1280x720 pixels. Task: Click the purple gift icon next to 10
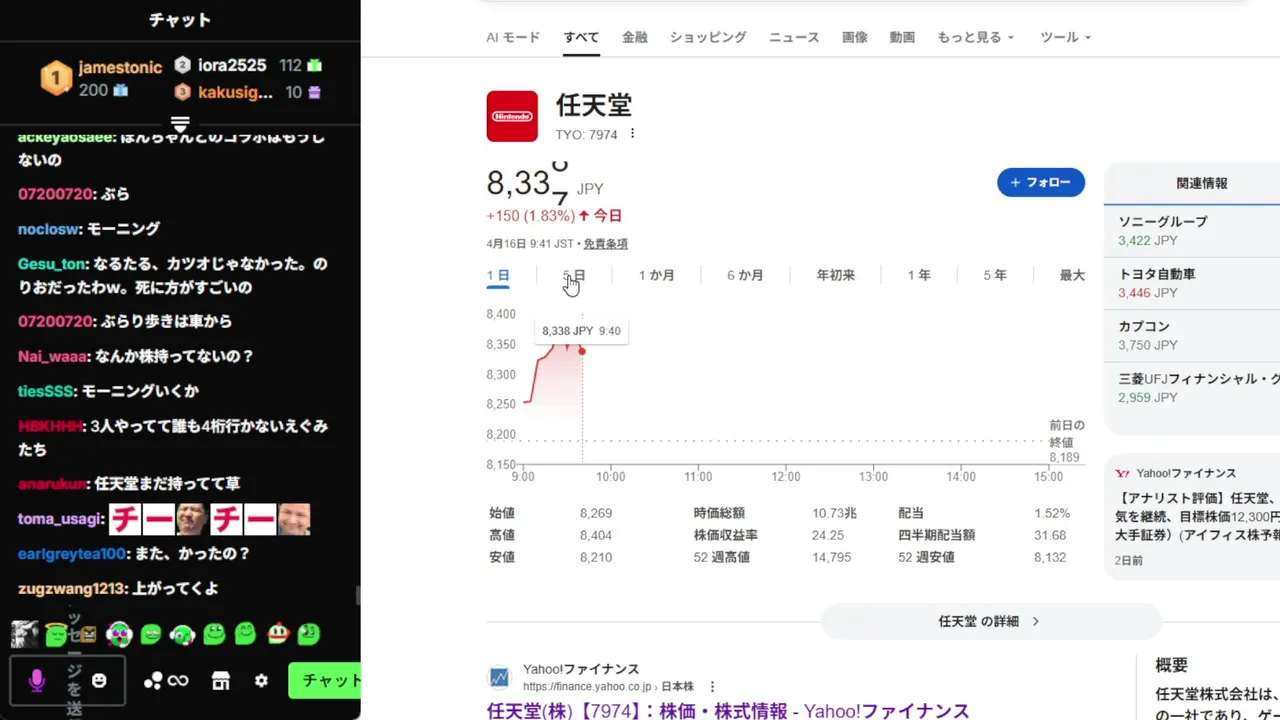(315, 92)
